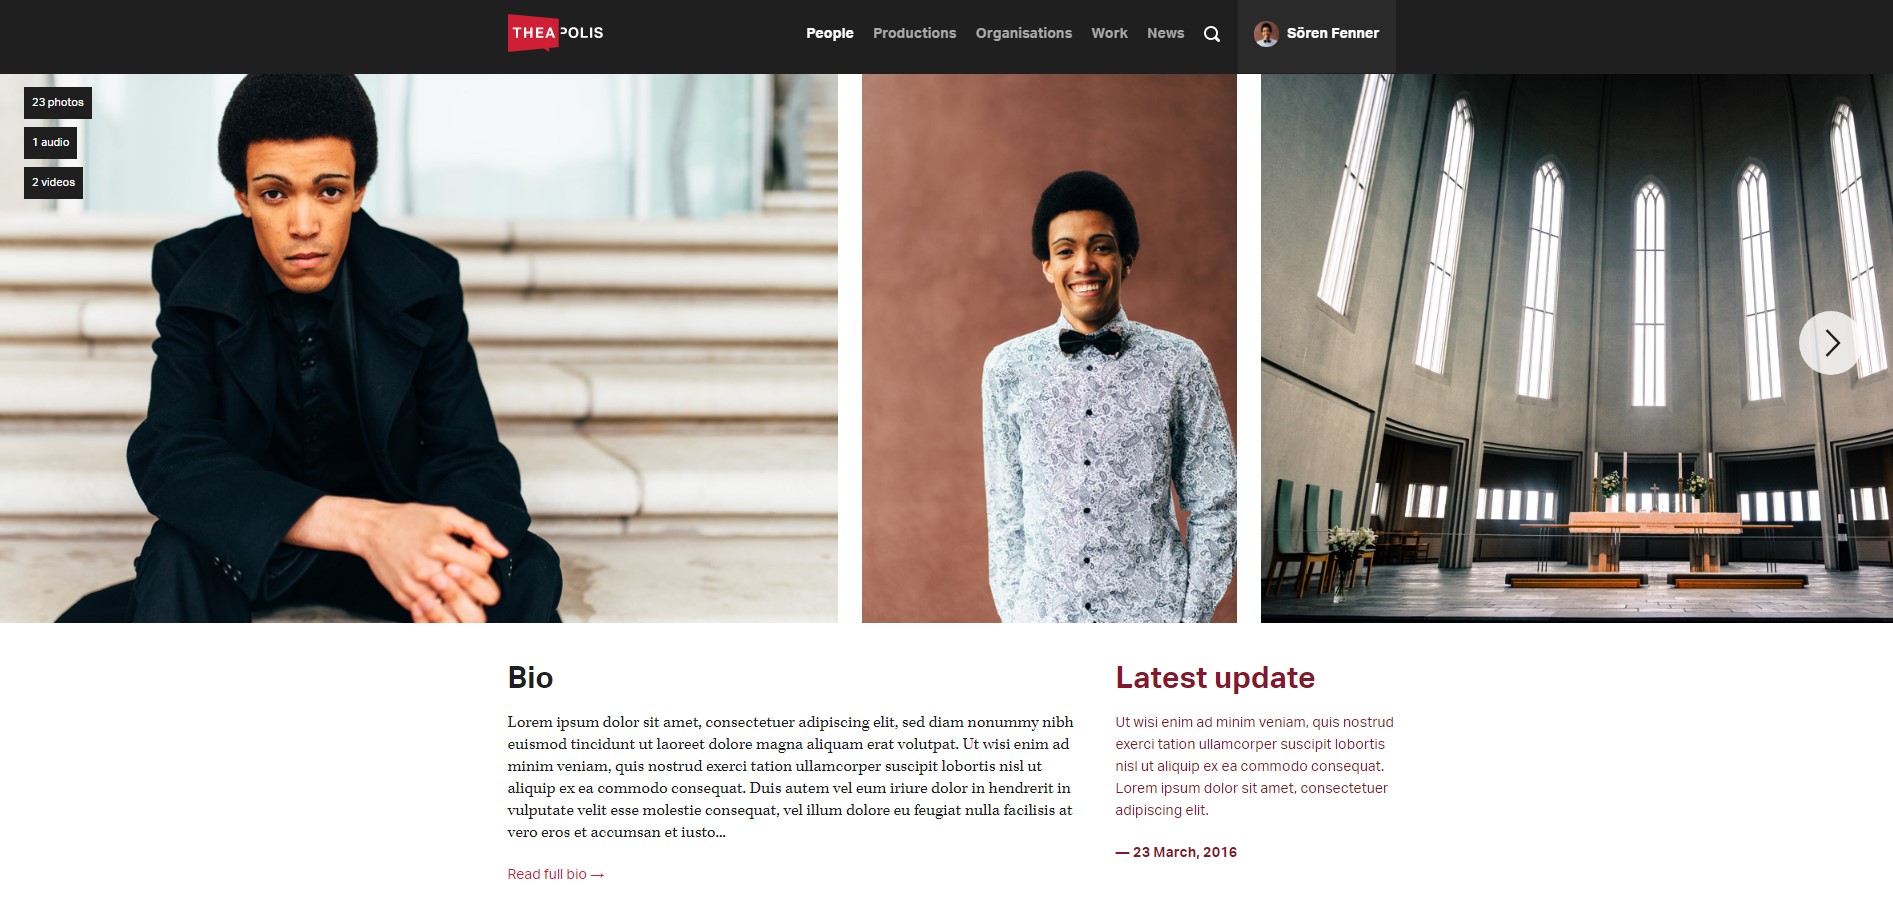Click the Bio heading
The height and width of the screenshot is (907, 1893).
click(x=530, y=677)
